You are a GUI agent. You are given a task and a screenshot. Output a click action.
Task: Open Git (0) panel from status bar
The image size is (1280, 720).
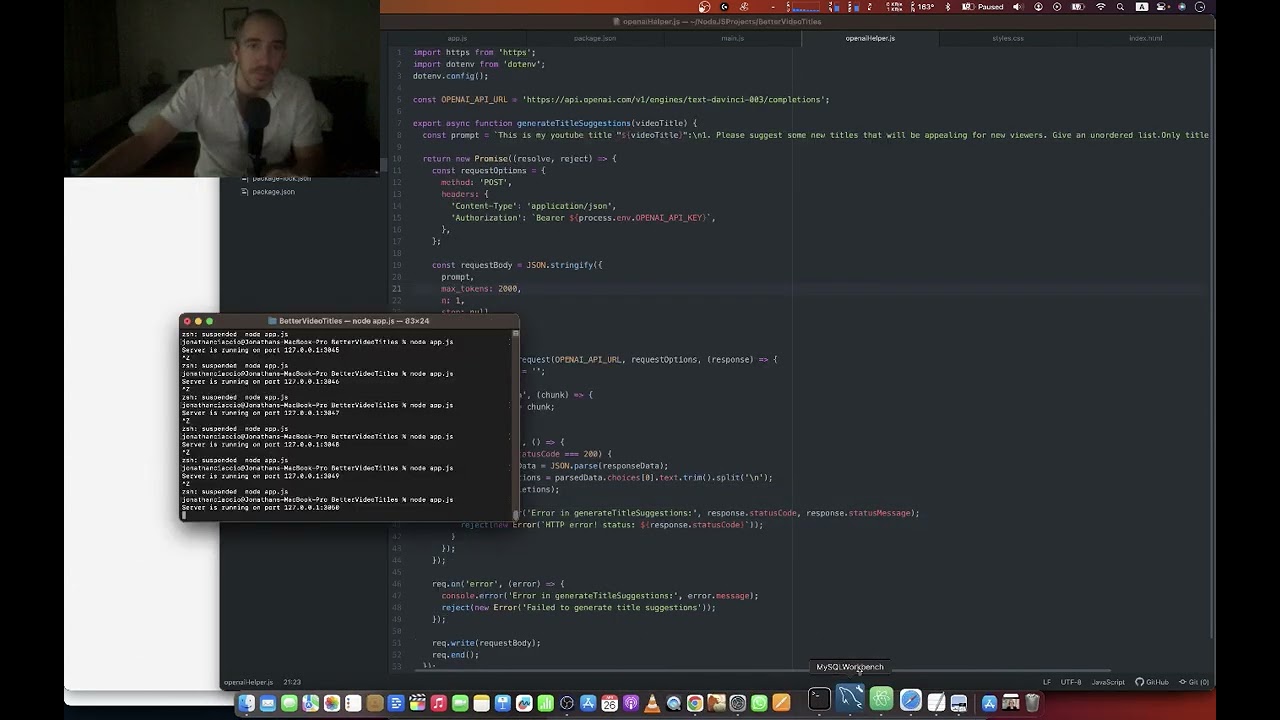click(x=1193, y=682)
